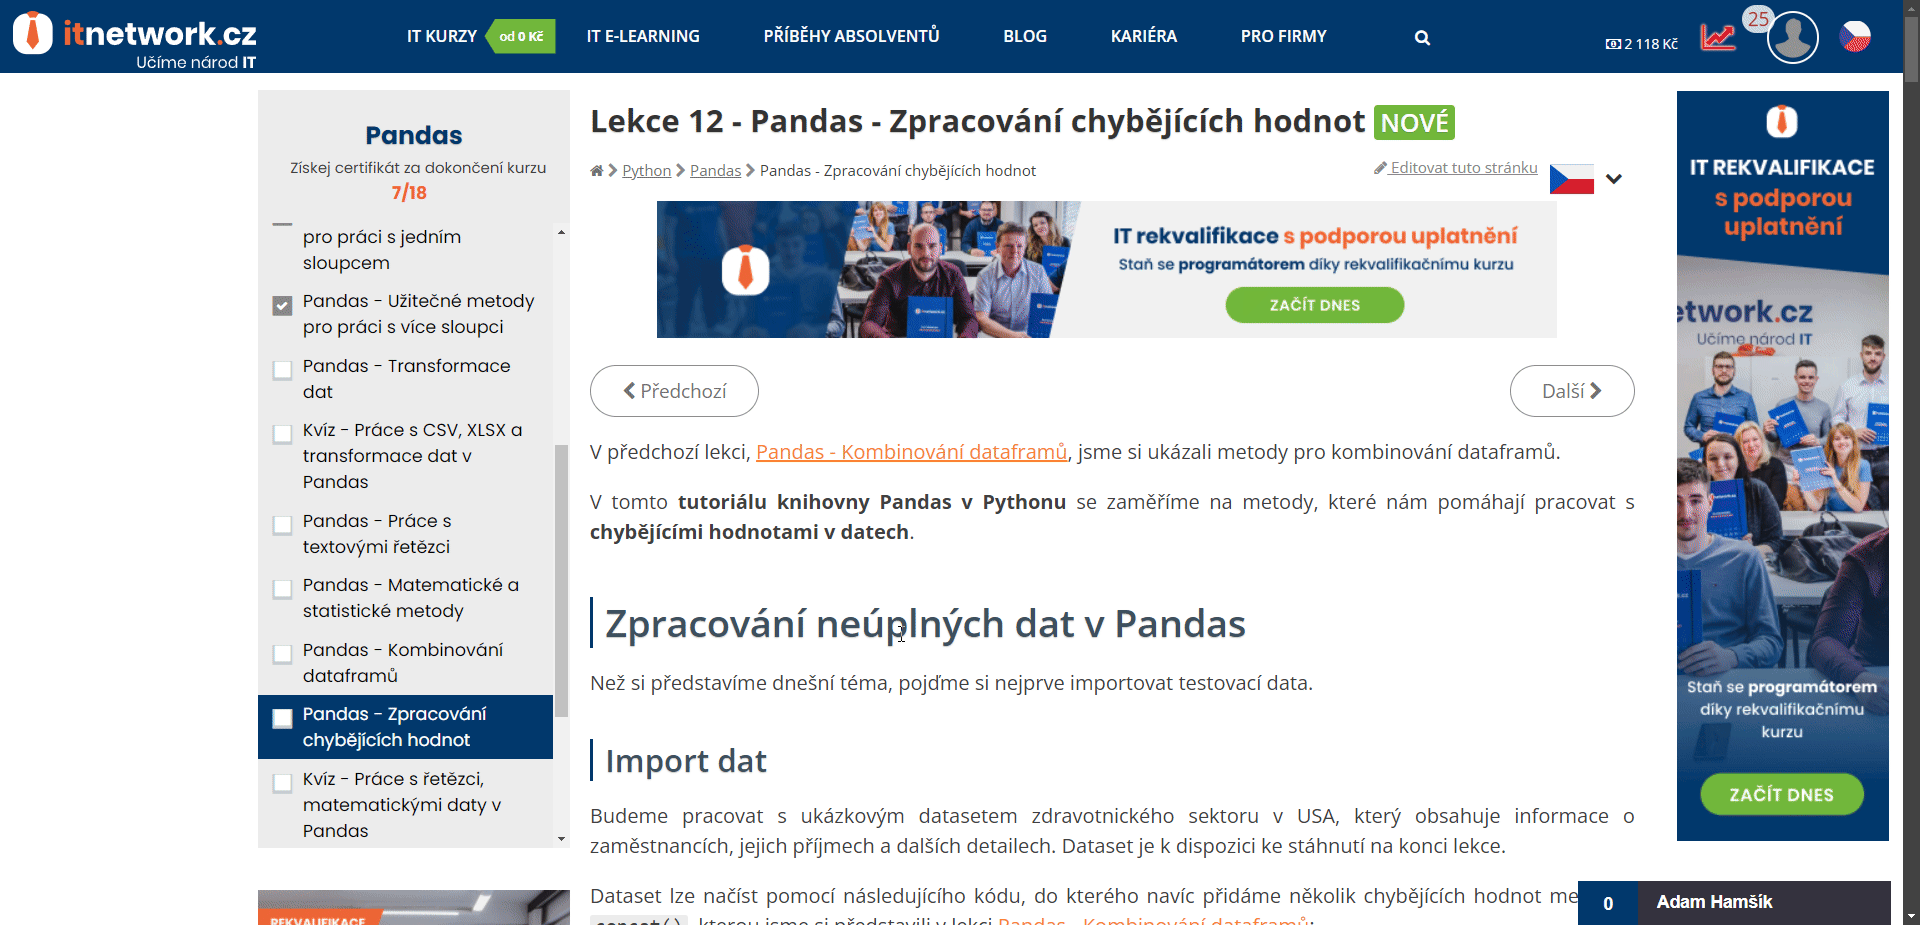Check the Pandas – Kombinování dataframů checkbox
The height and width of the screenshot is (925, 1920).
tap(281, 655)
